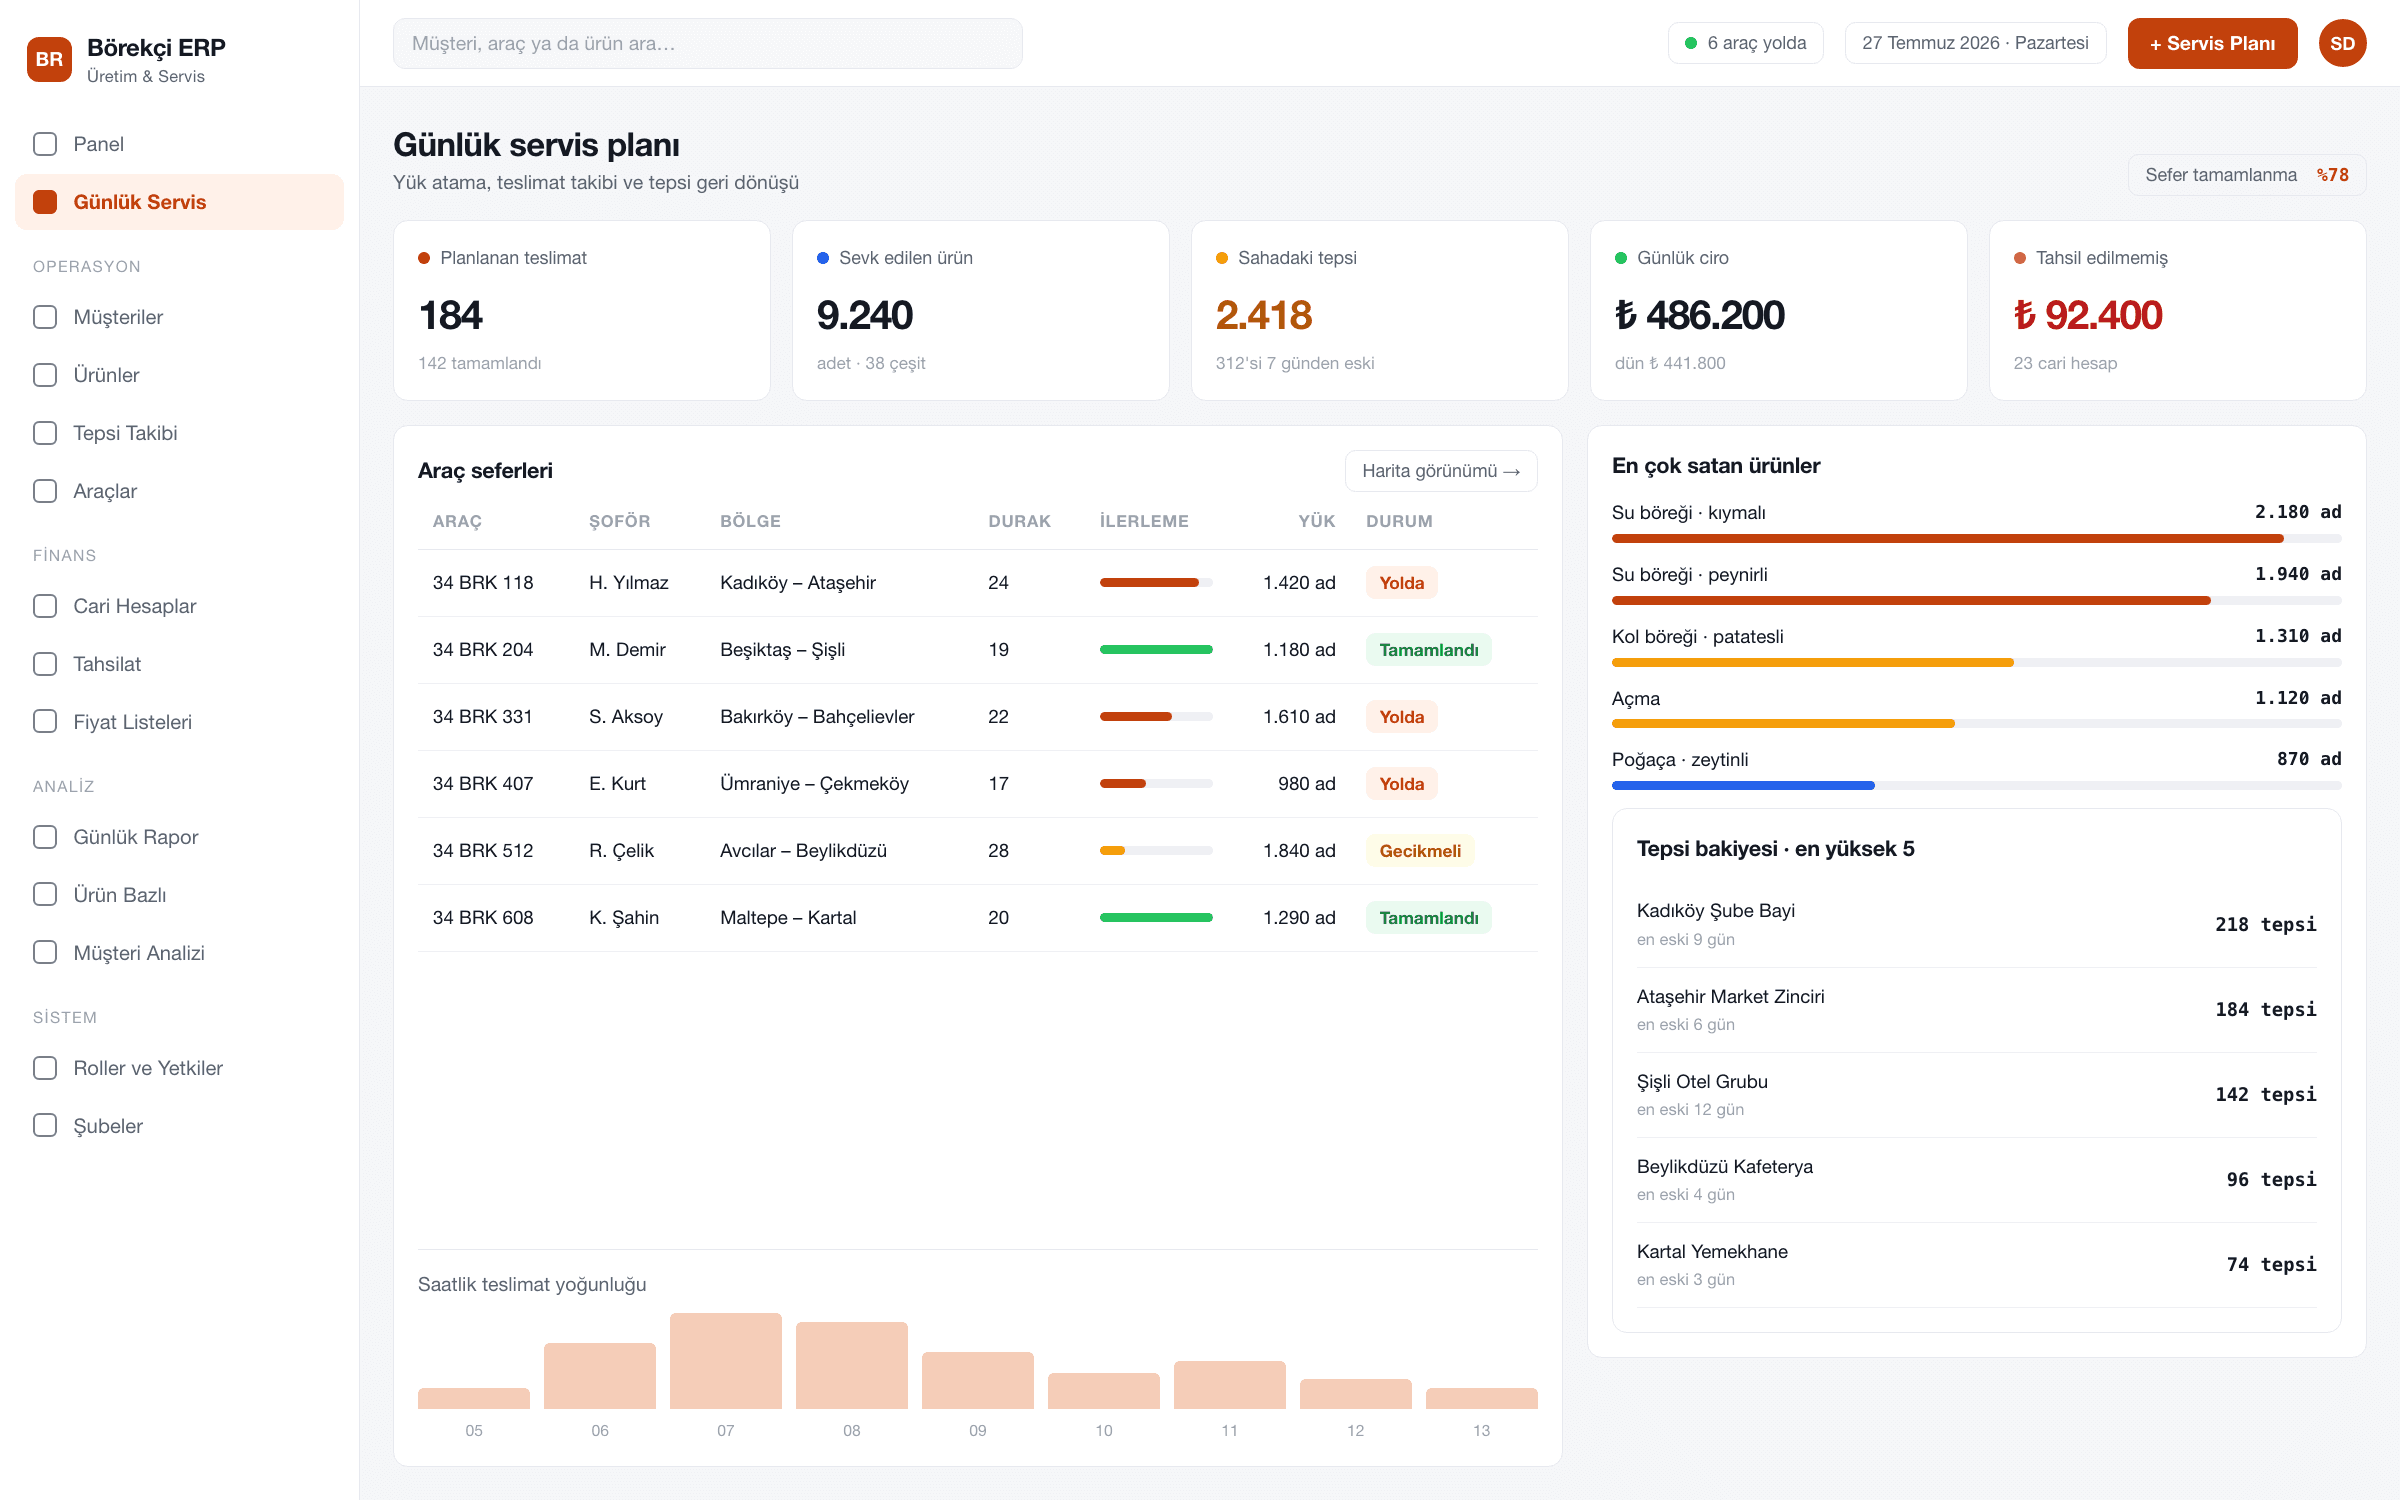Click the Sefer tamamlanma %78 chip

click(x=2246, y=175)
